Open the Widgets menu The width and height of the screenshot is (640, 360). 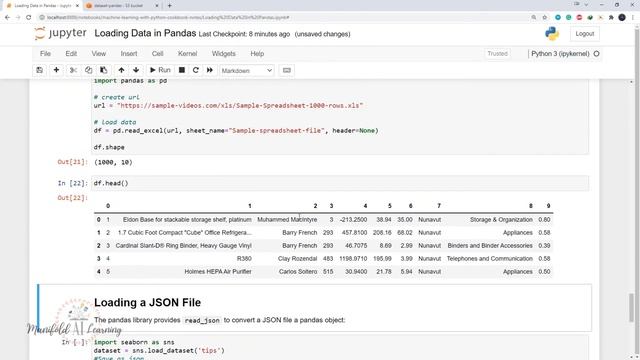[x=224, y=53]
